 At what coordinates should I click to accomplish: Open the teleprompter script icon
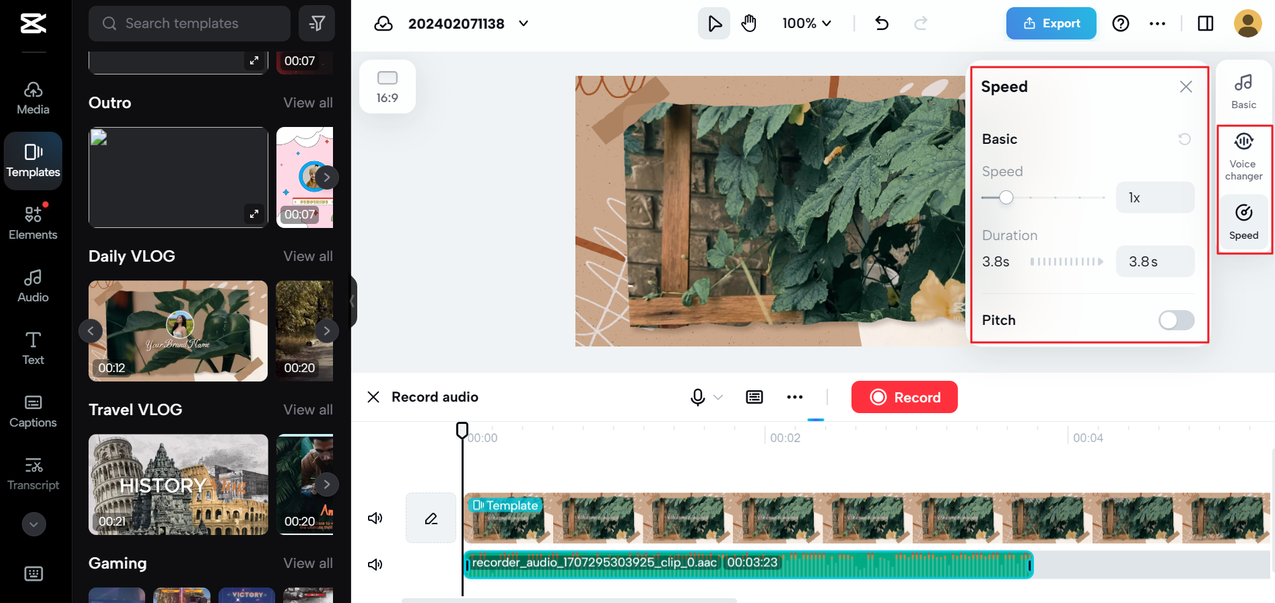click(755, 397)
